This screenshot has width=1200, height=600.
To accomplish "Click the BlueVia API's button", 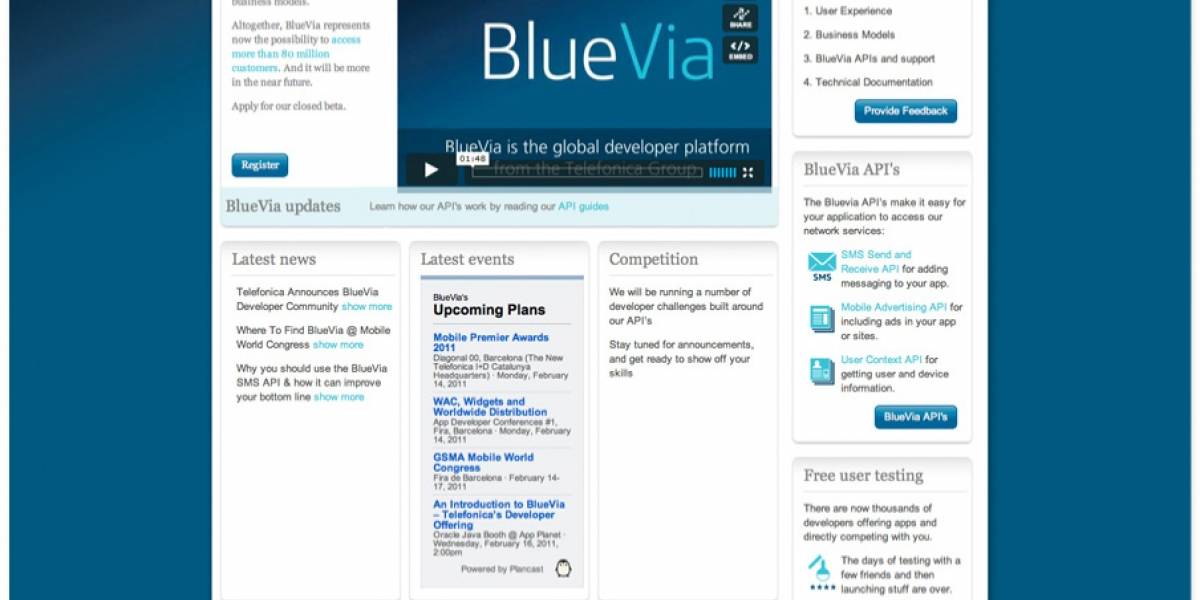I will tap(915, 417).
